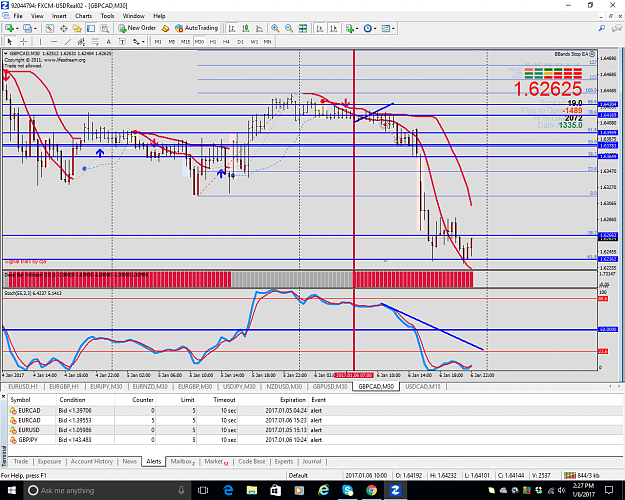
Task: Open the Insert menu
Action: [x=59, y=16]
